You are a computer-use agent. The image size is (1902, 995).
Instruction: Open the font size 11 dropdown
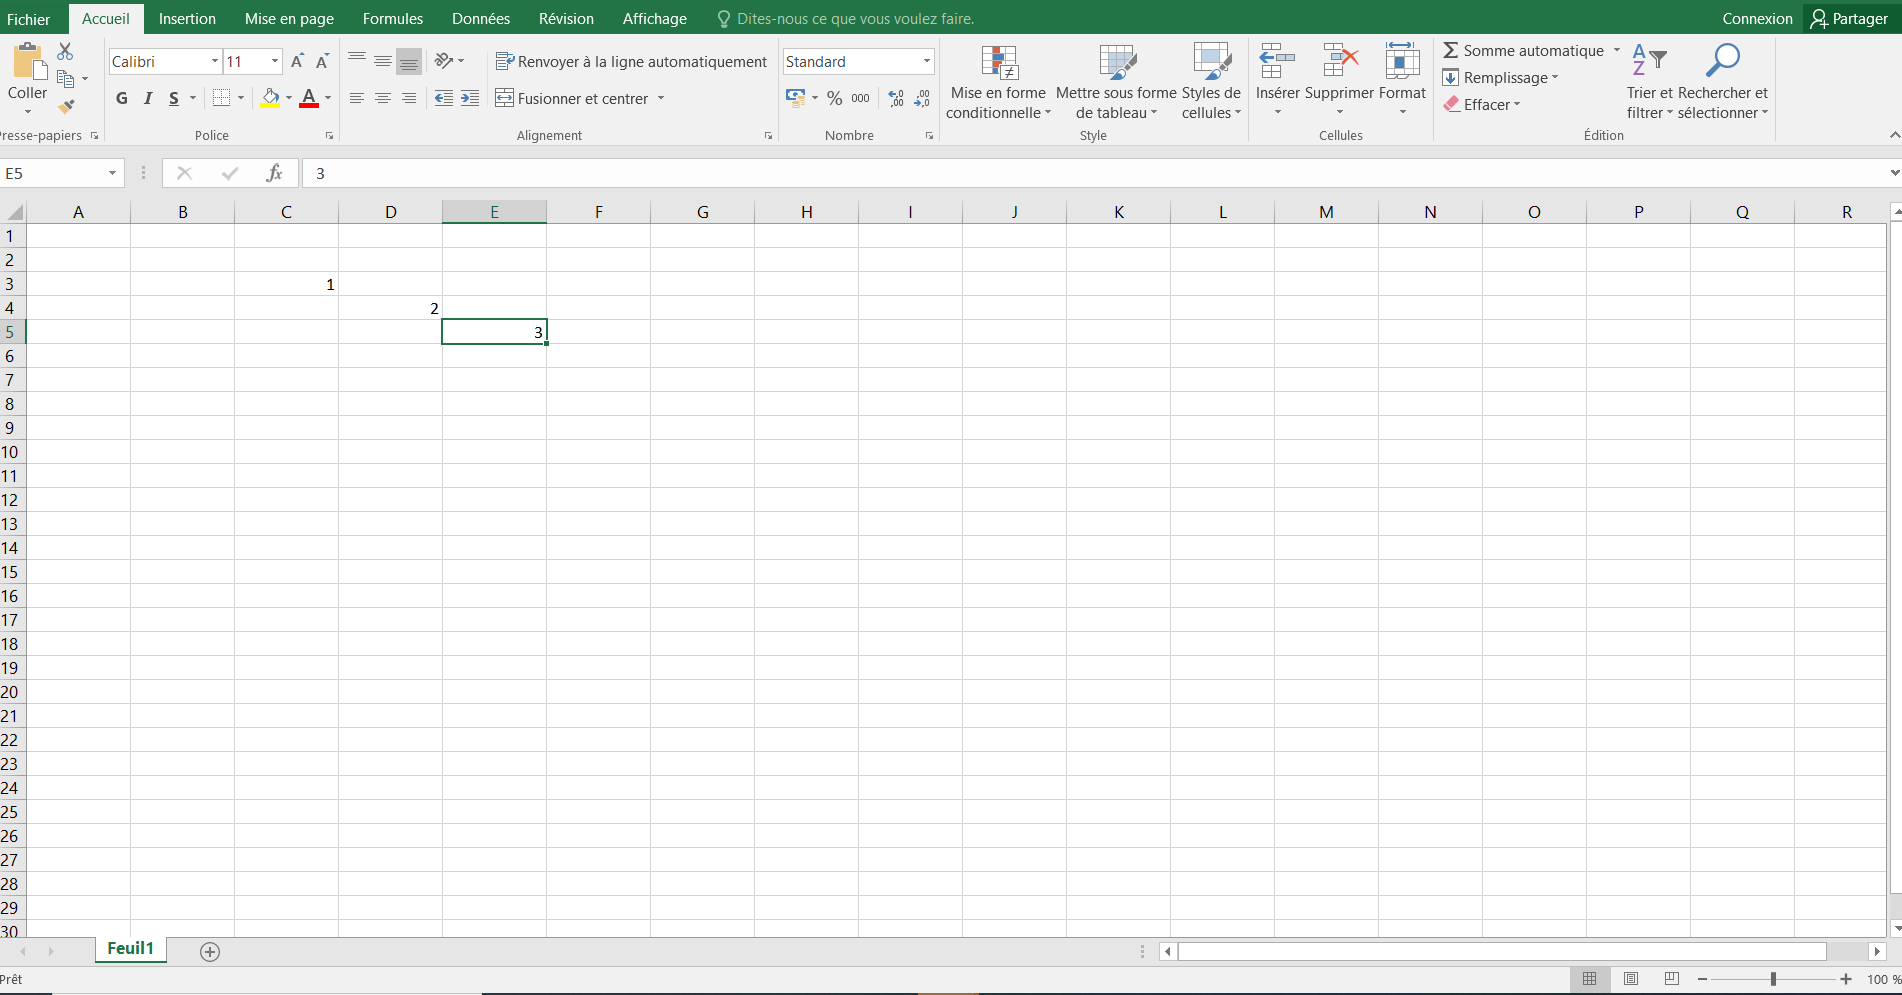tap(275, 62)
